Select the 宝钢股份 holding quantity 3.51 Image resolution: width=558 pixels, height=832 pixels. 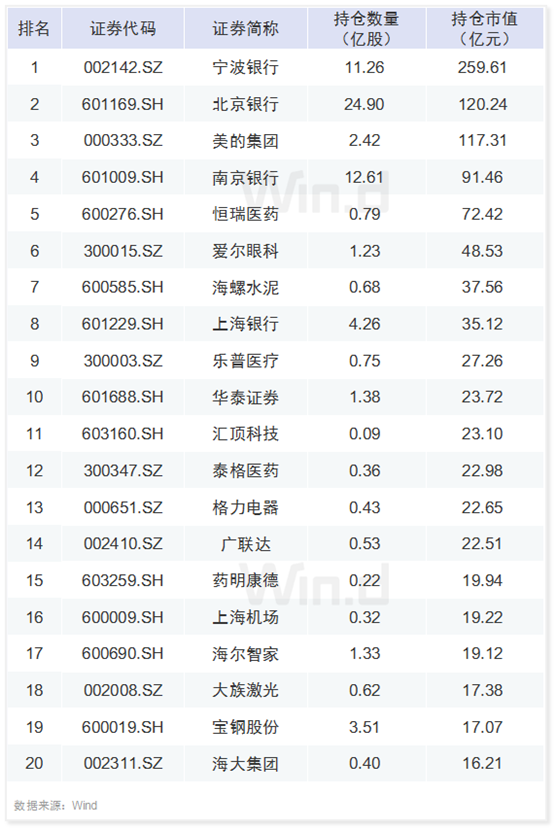pyautogui.click(x=364, y=727)
